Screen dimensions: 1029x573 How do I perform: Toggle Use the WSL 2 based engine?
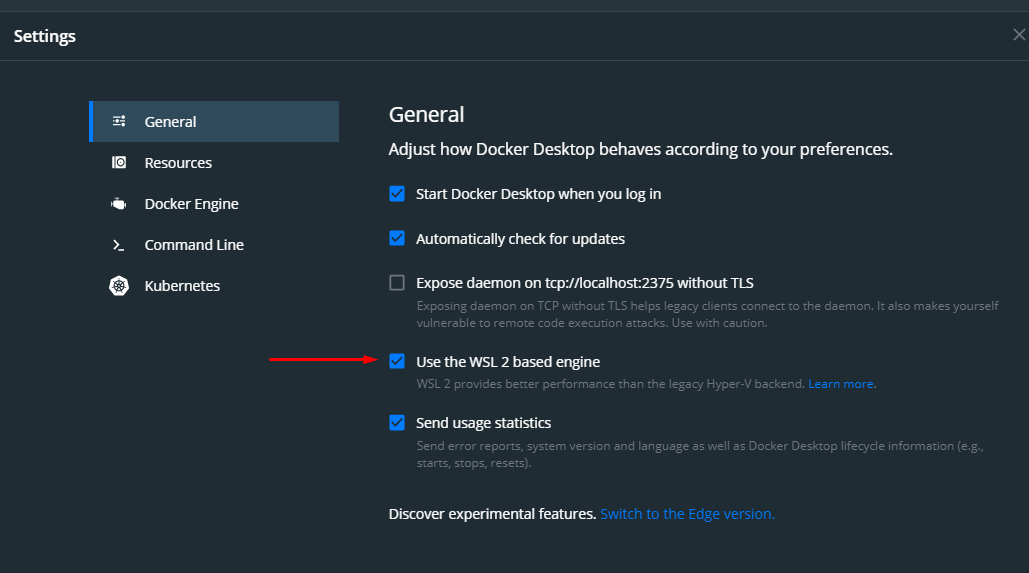[397, 361]
